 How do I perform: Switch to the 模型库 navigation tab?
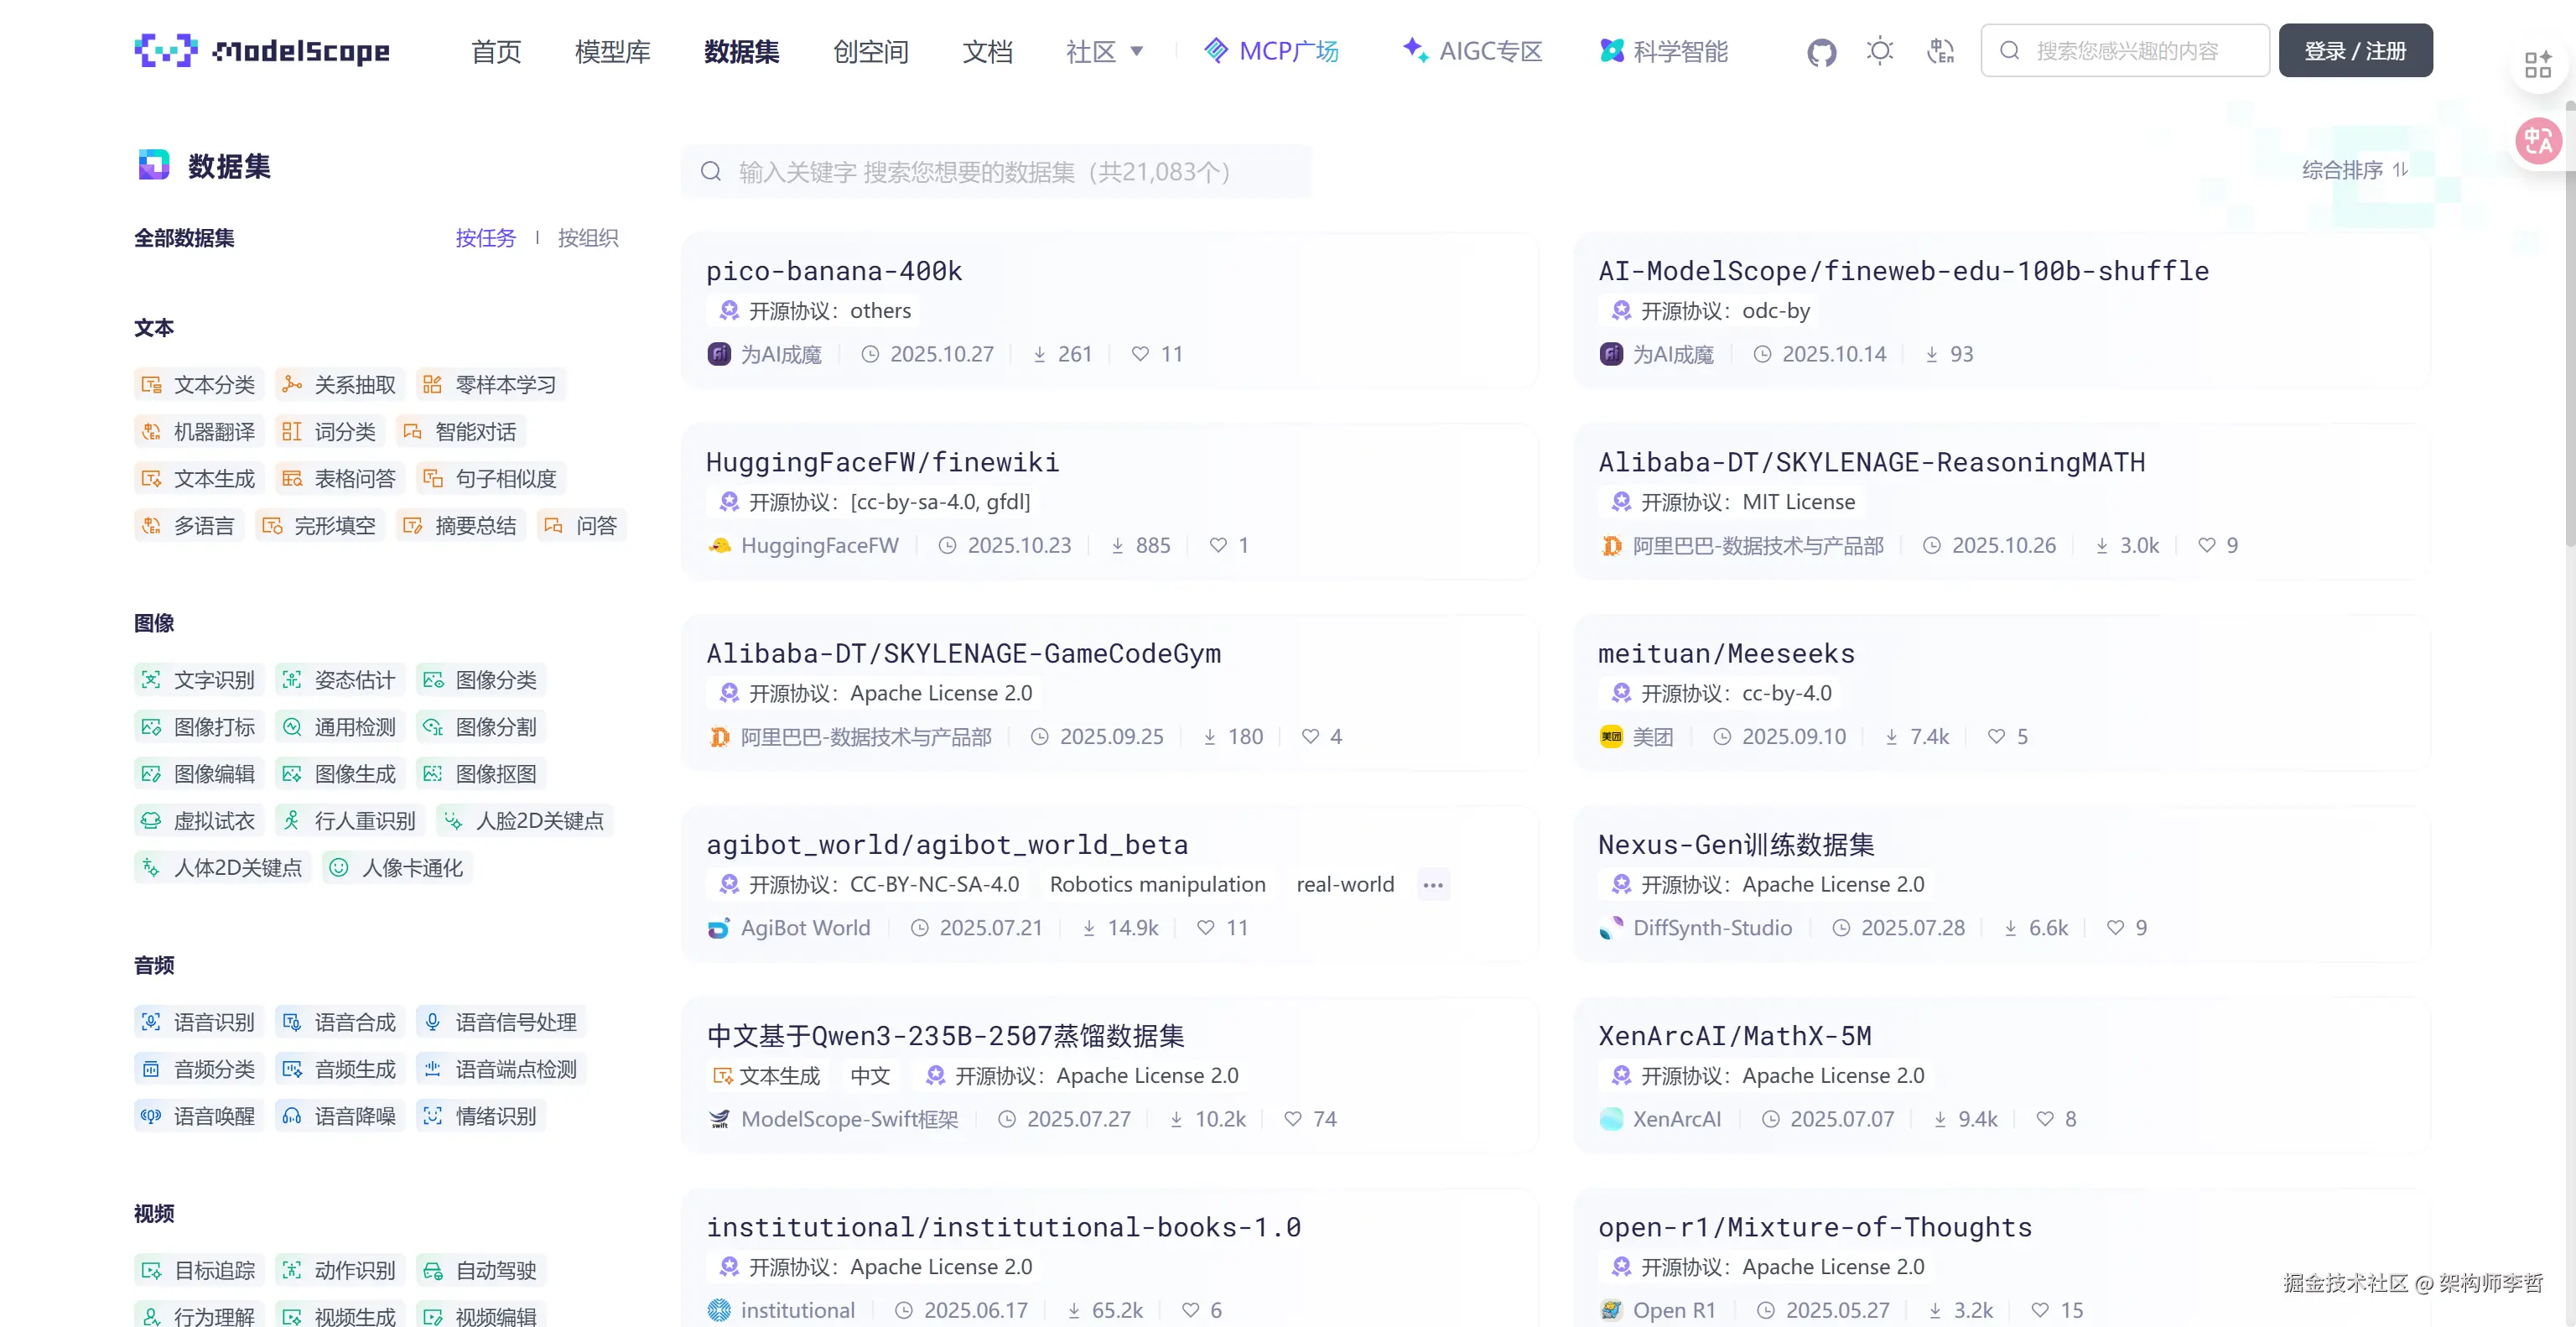tap(613, 51)
